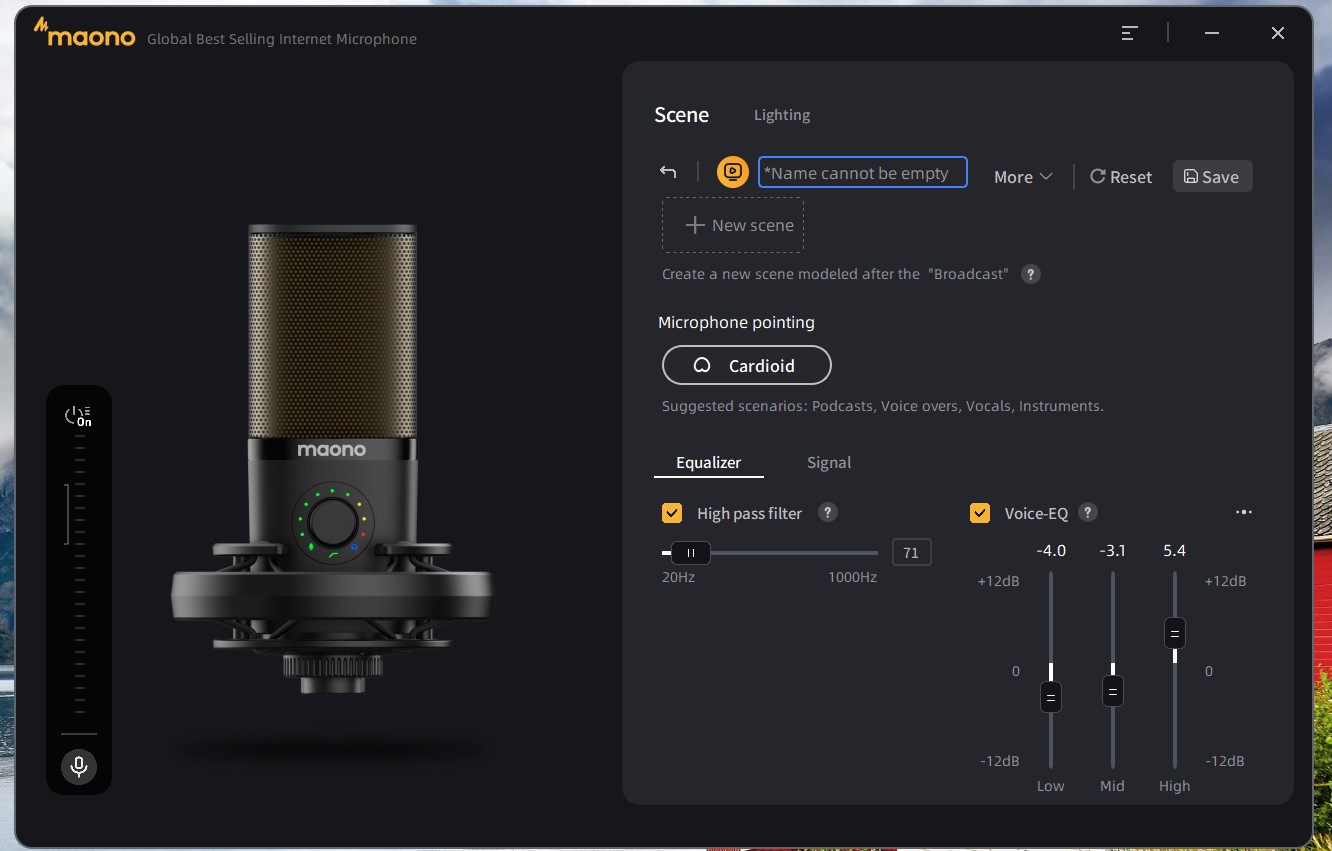Image resolution: width=1332 pixels, height=851 pixels.
Task: Click the back arrow icon beside scene name
Action: [x=668, y=172]
